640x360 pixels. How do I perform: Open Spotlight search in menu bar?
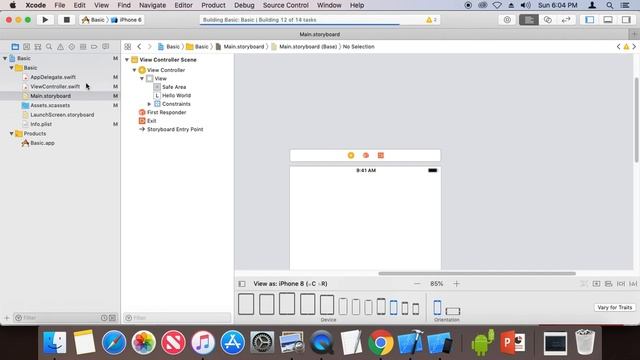(x=609, y=5)
